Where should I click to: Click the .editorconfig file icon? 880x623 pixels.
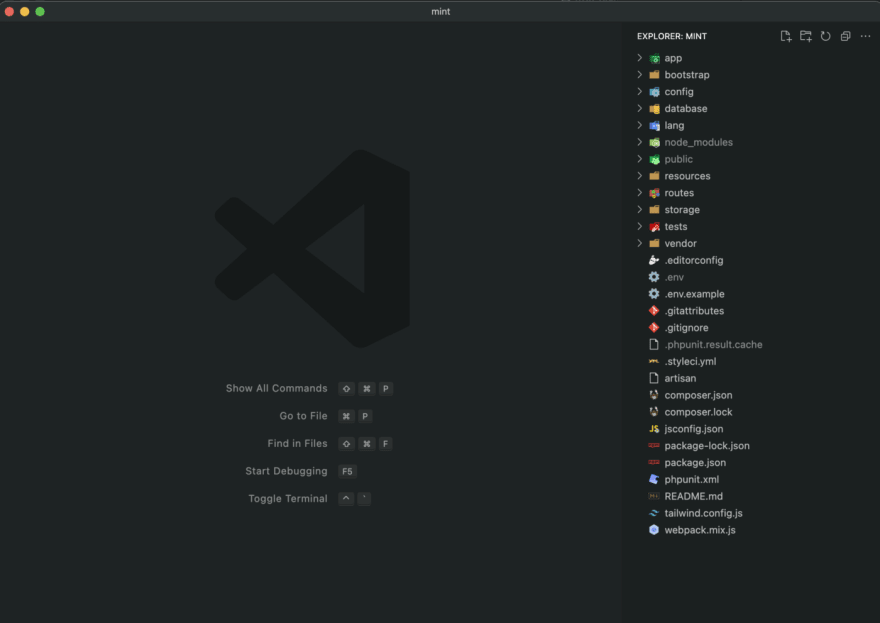tap(654, 260)
